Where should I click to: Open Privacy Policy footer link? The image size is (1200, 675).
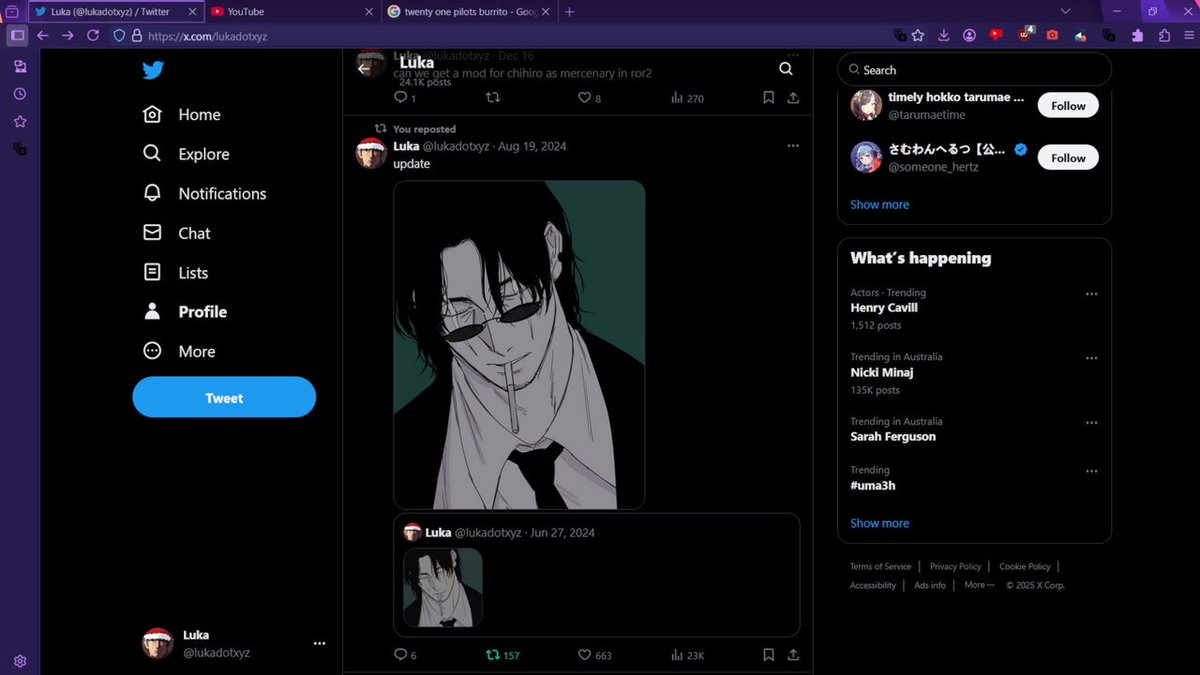tap(955, 566)
